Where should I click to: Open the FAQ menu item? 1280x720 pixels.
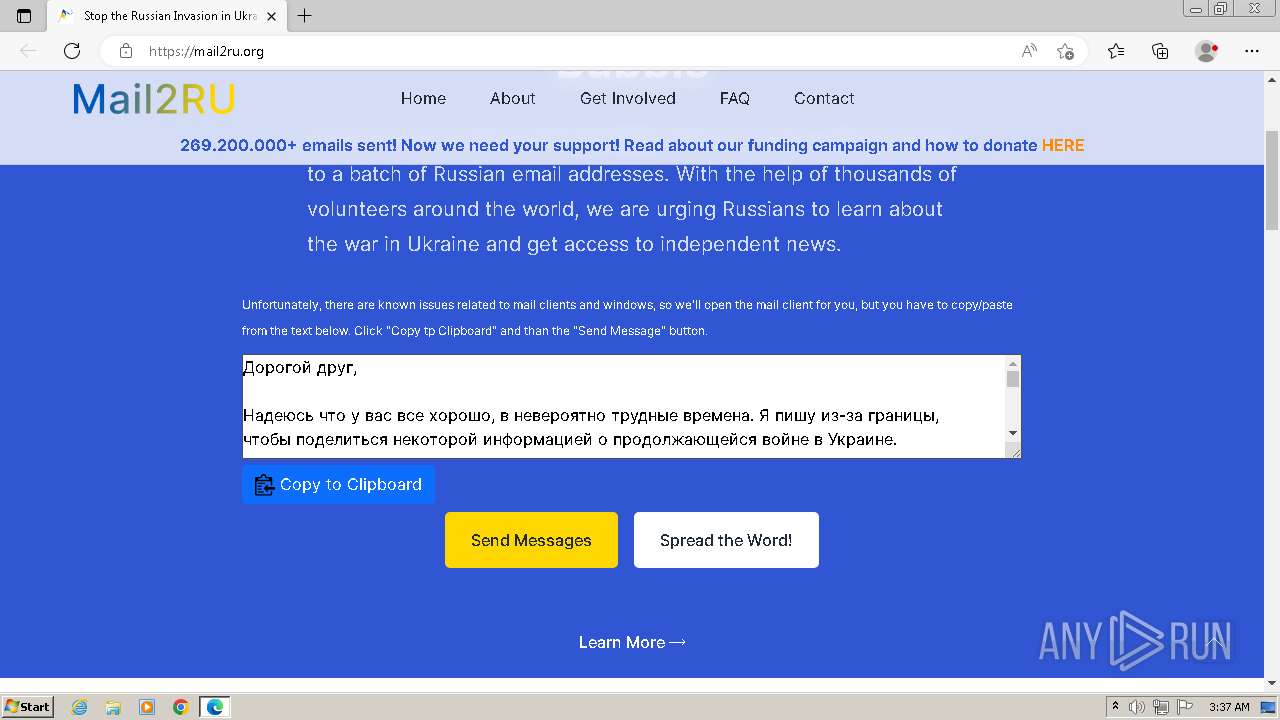(735, 98)
